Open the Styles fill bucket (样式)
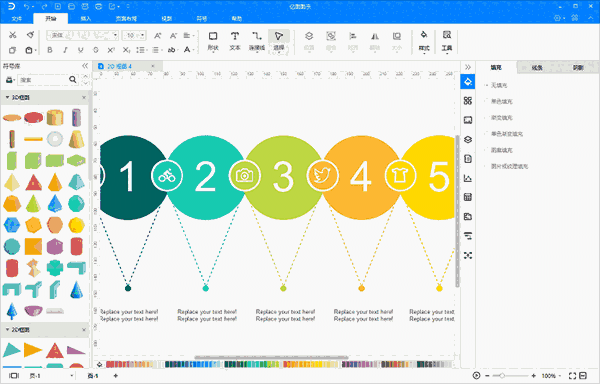600x384 pixels. click(424, 41)
